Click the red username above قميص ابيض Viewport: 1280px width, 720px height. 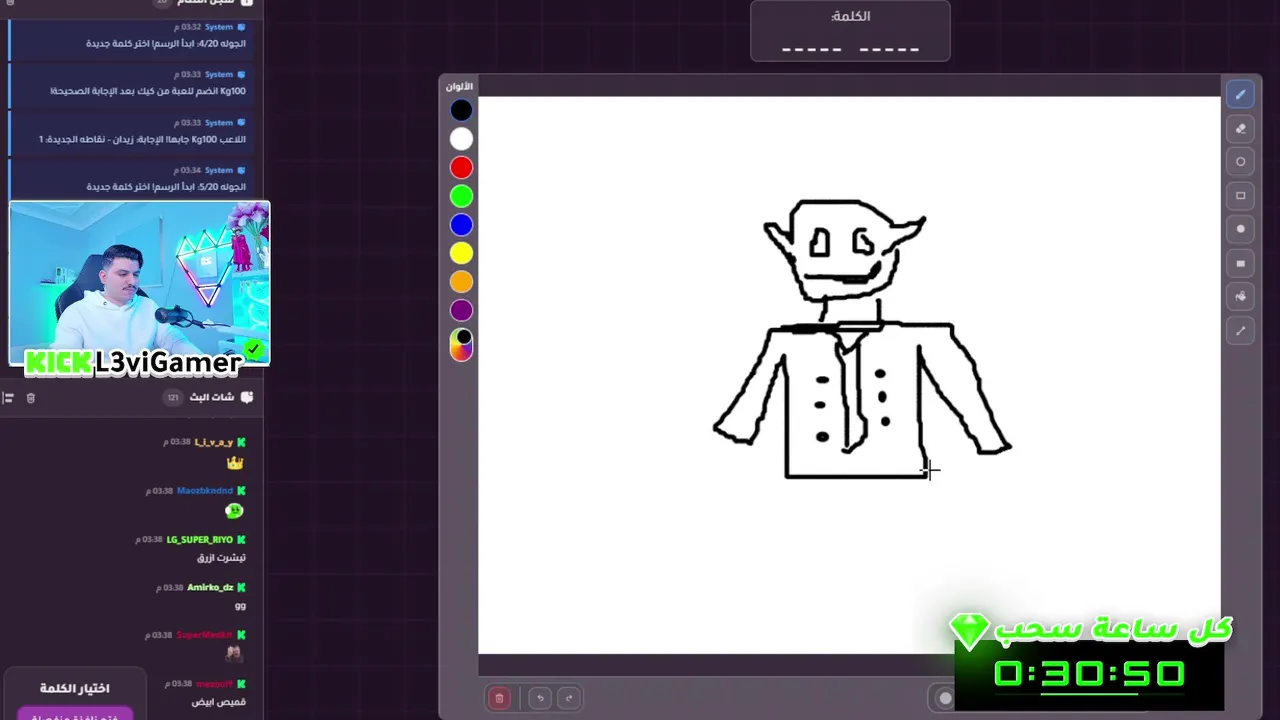point(213,684)
